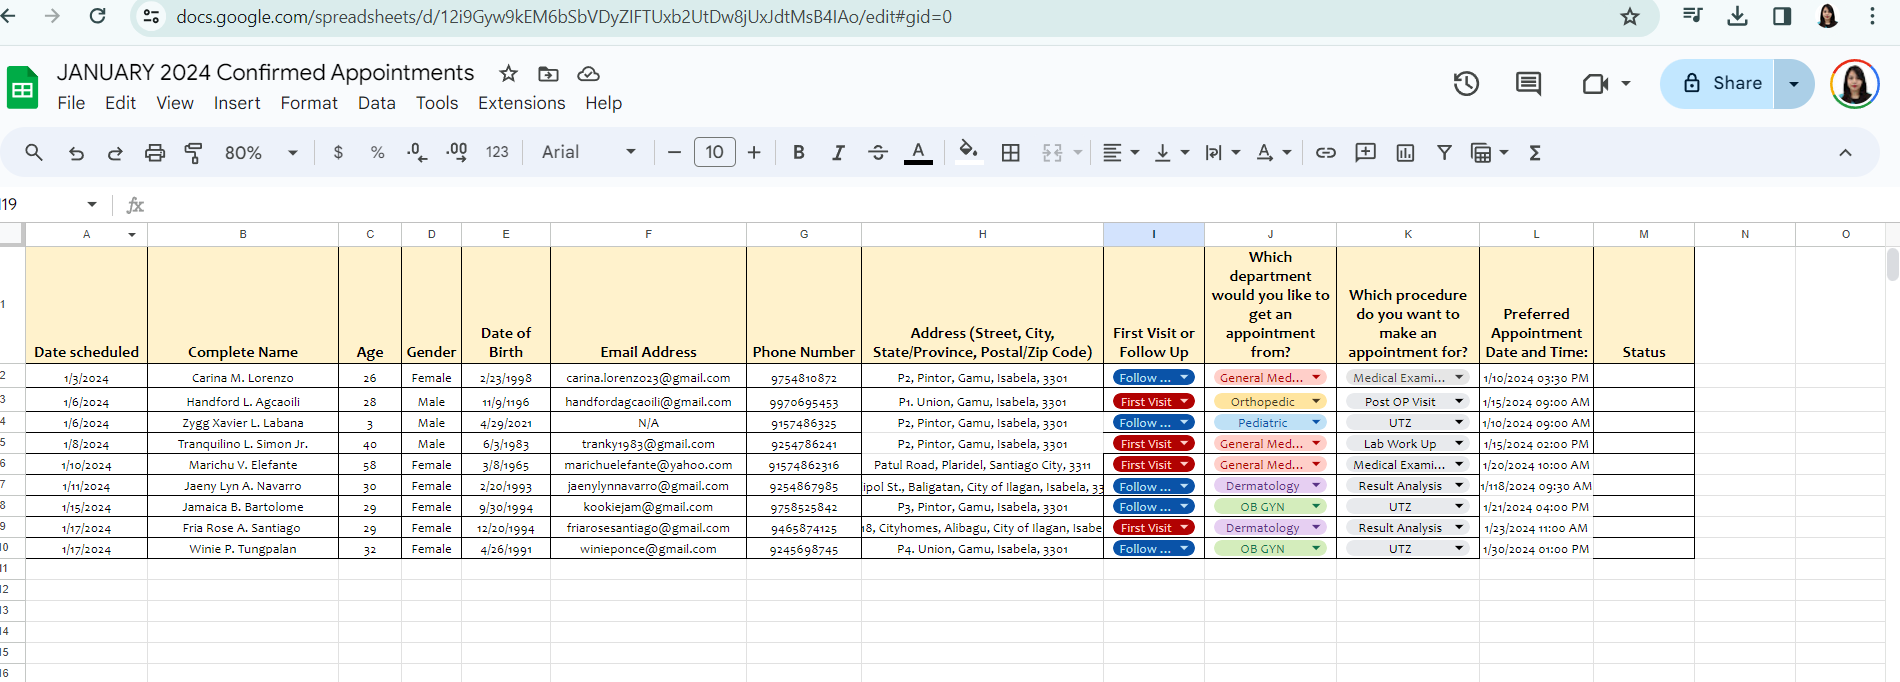Activate the paint format tool
1900x682 pixels.
(x=194, y=153)
